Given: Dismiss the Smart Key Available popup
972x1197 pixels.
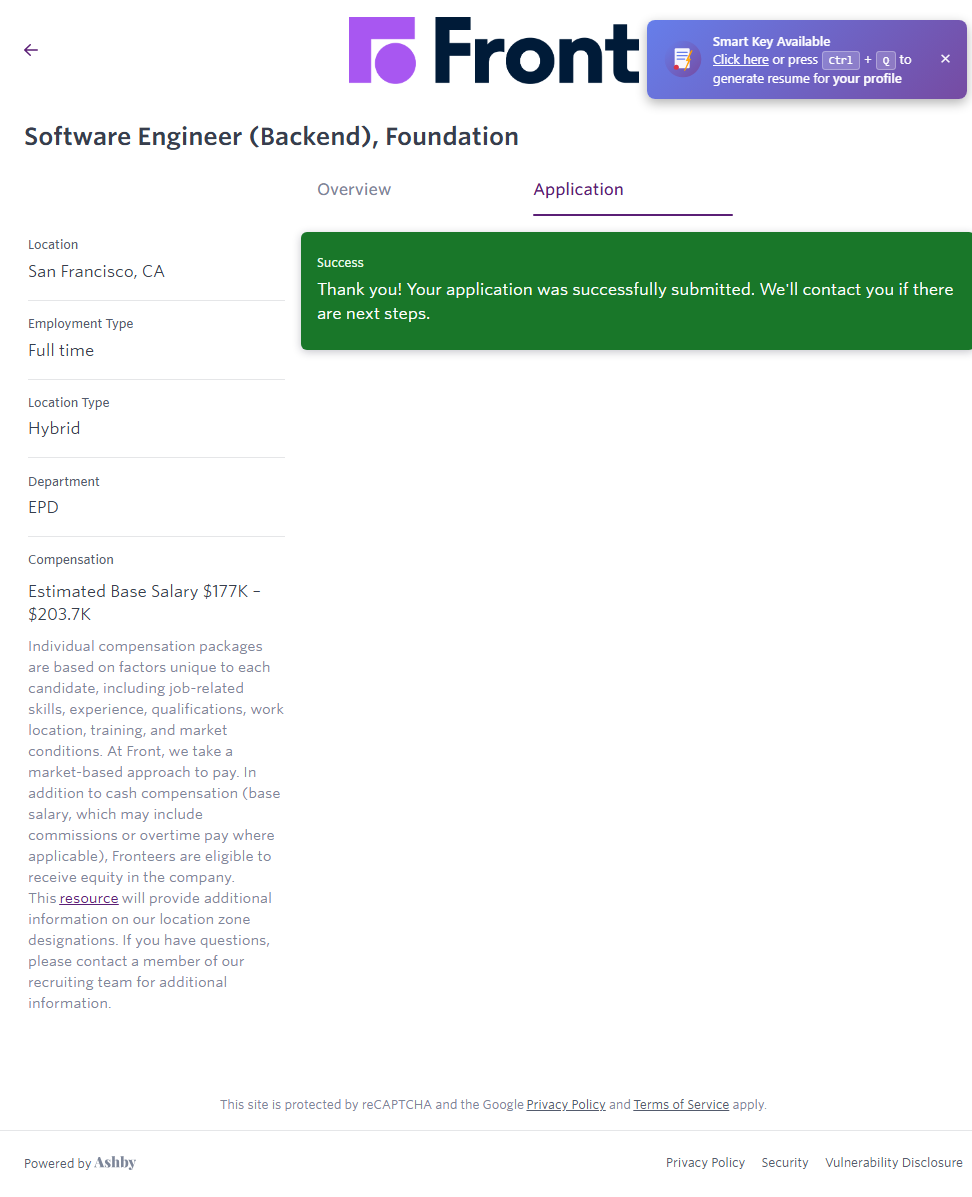Looking at the screenshot, I should point(945,59).
